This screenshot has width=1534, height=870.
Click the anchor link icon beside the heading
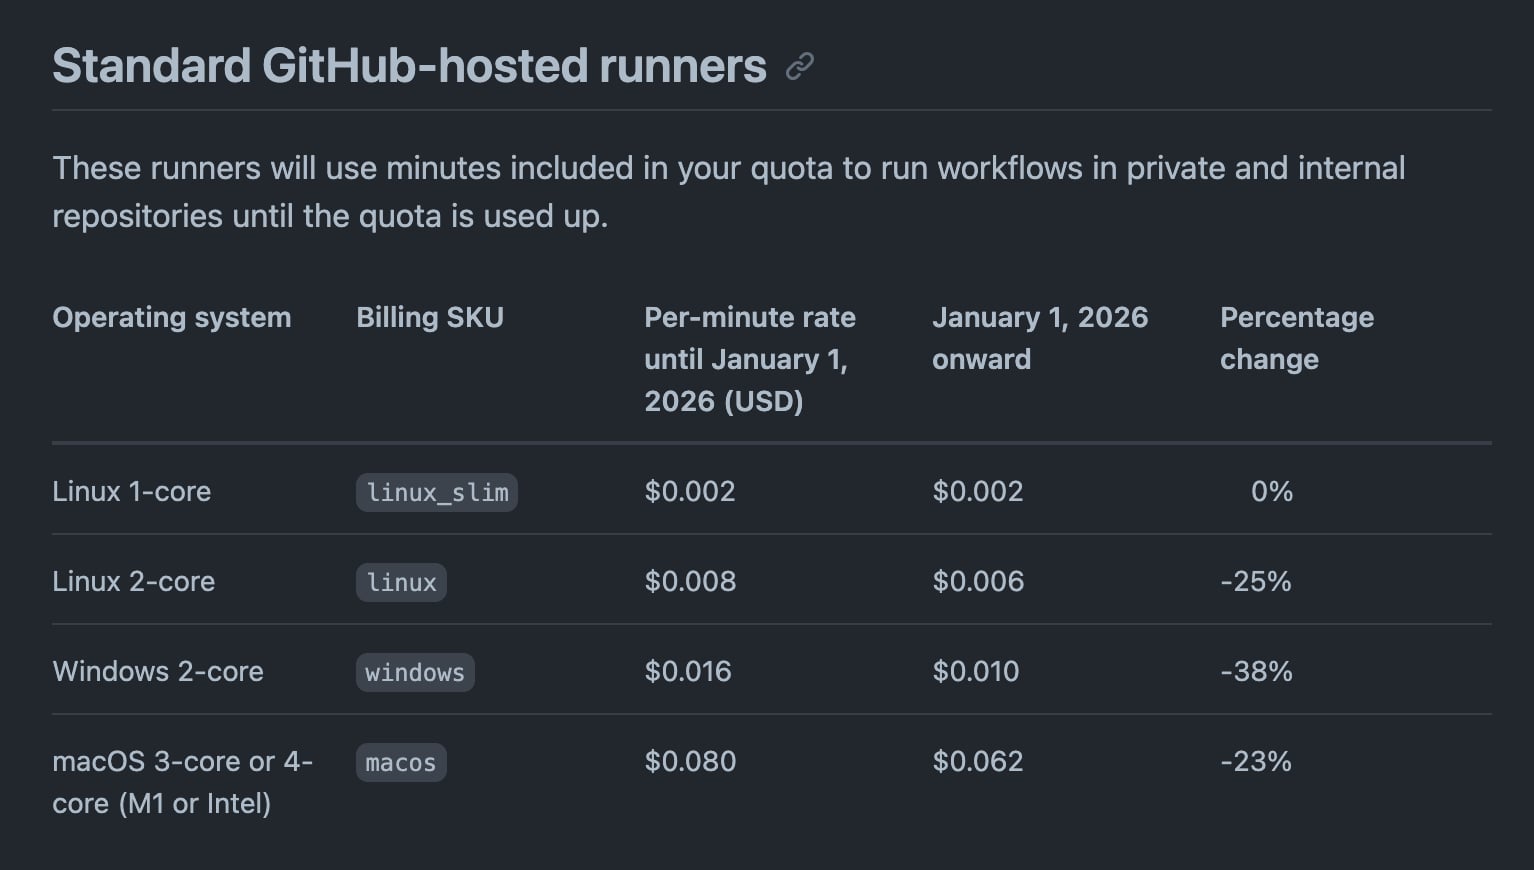[x=800, y=67]
